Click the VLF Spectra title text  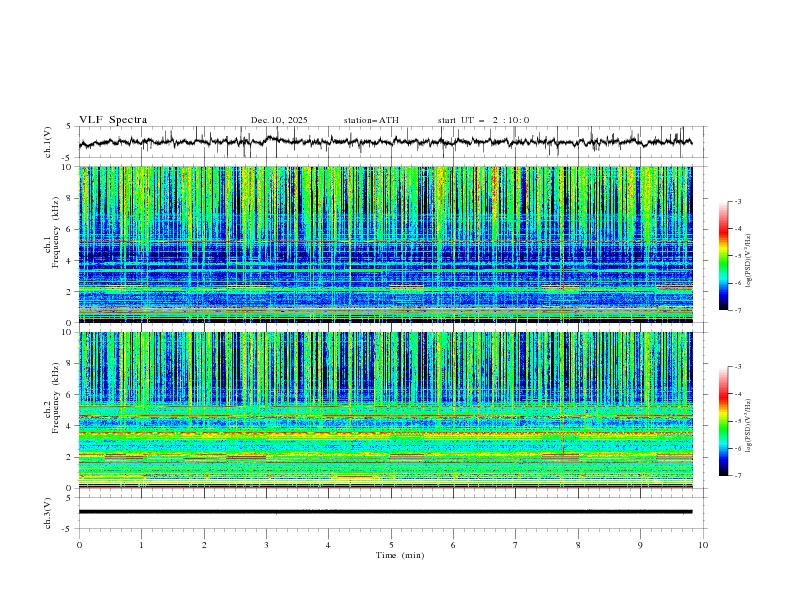pos(113,120)
